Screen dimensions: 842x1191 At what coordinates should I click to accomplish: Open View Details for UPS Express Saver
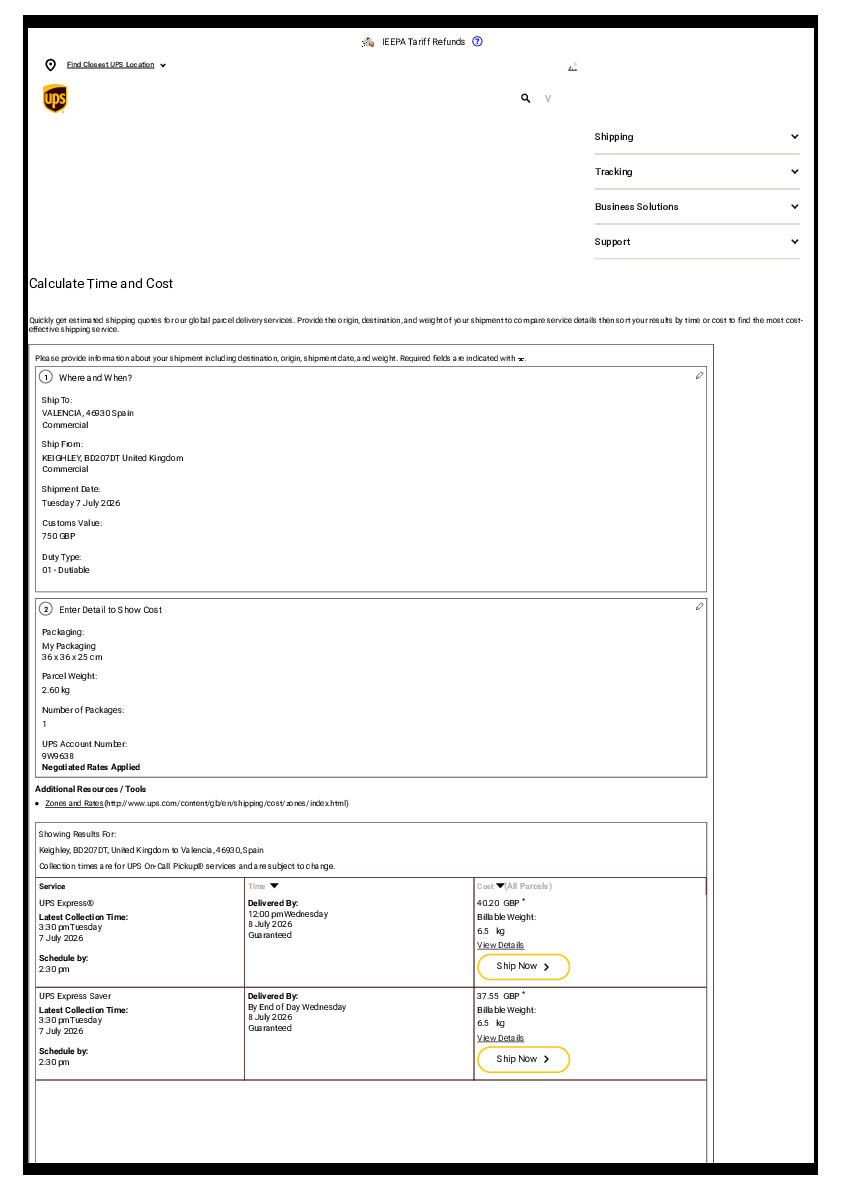pos(500,1038)
